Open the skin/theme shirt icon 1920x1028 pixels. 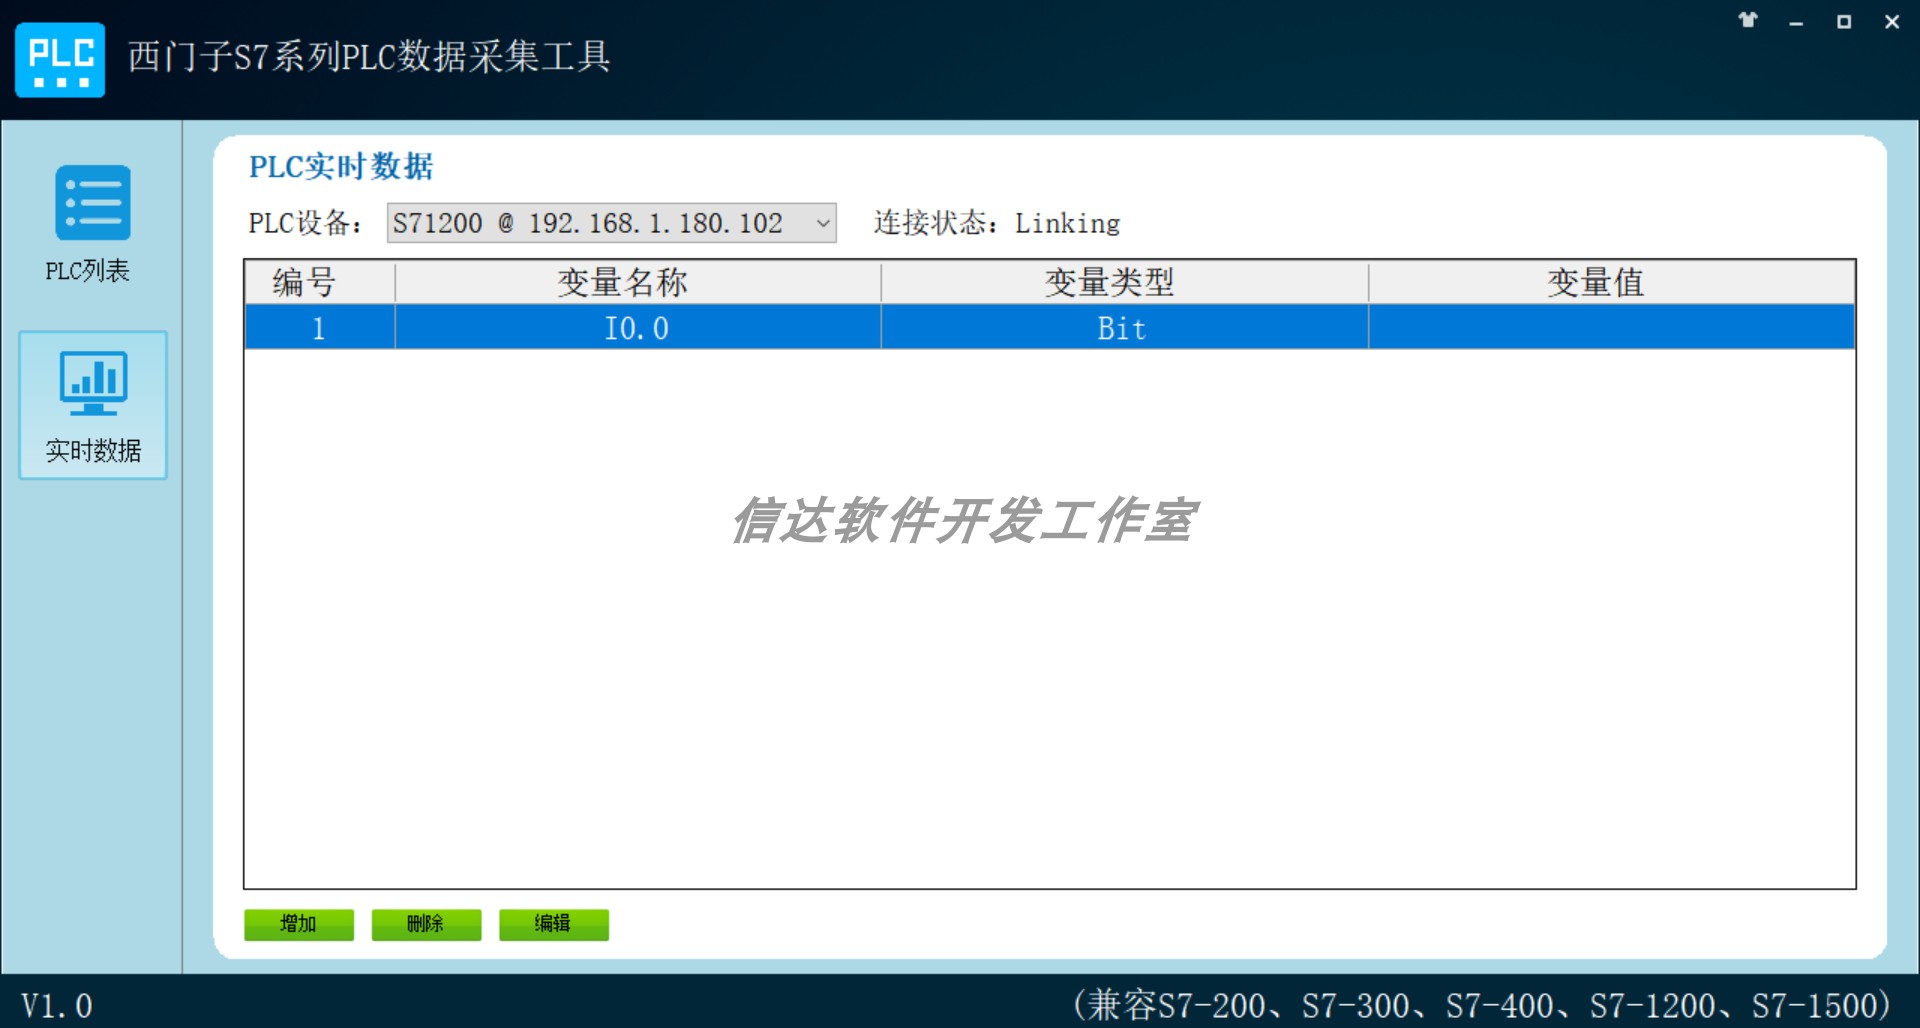(1747, 20)
